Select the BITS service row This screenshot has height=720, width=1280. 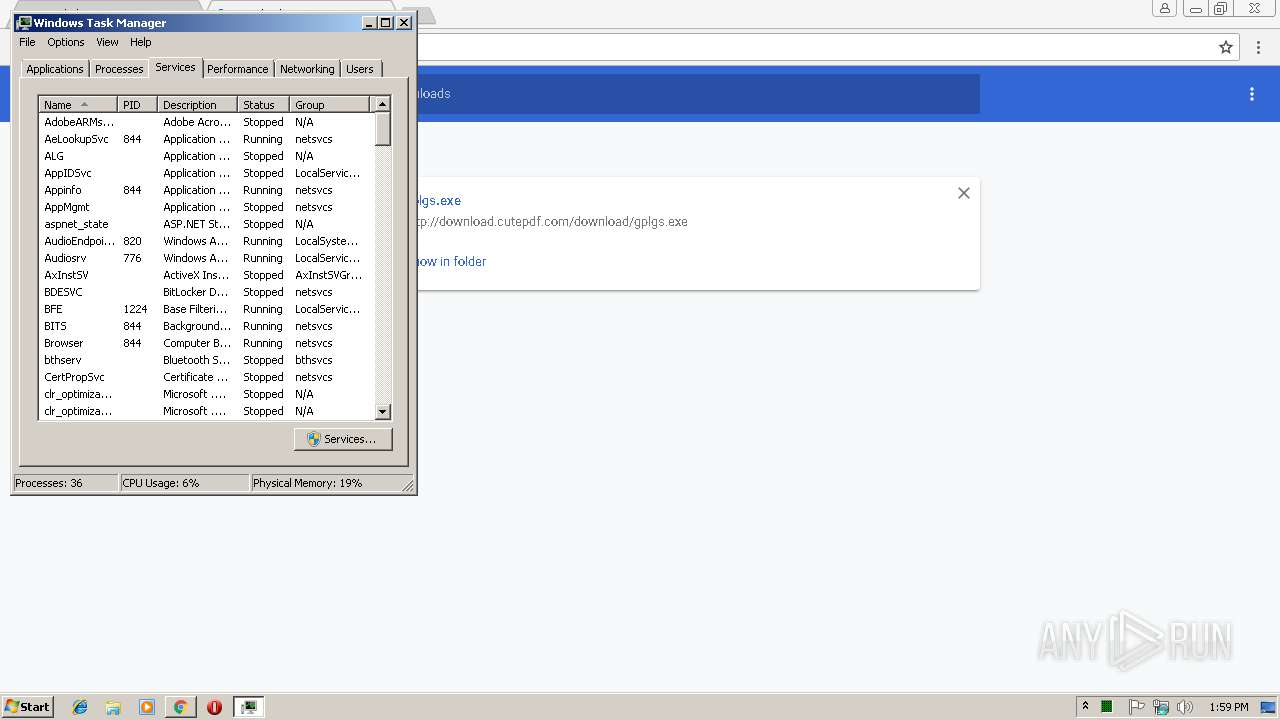point(206,326)
